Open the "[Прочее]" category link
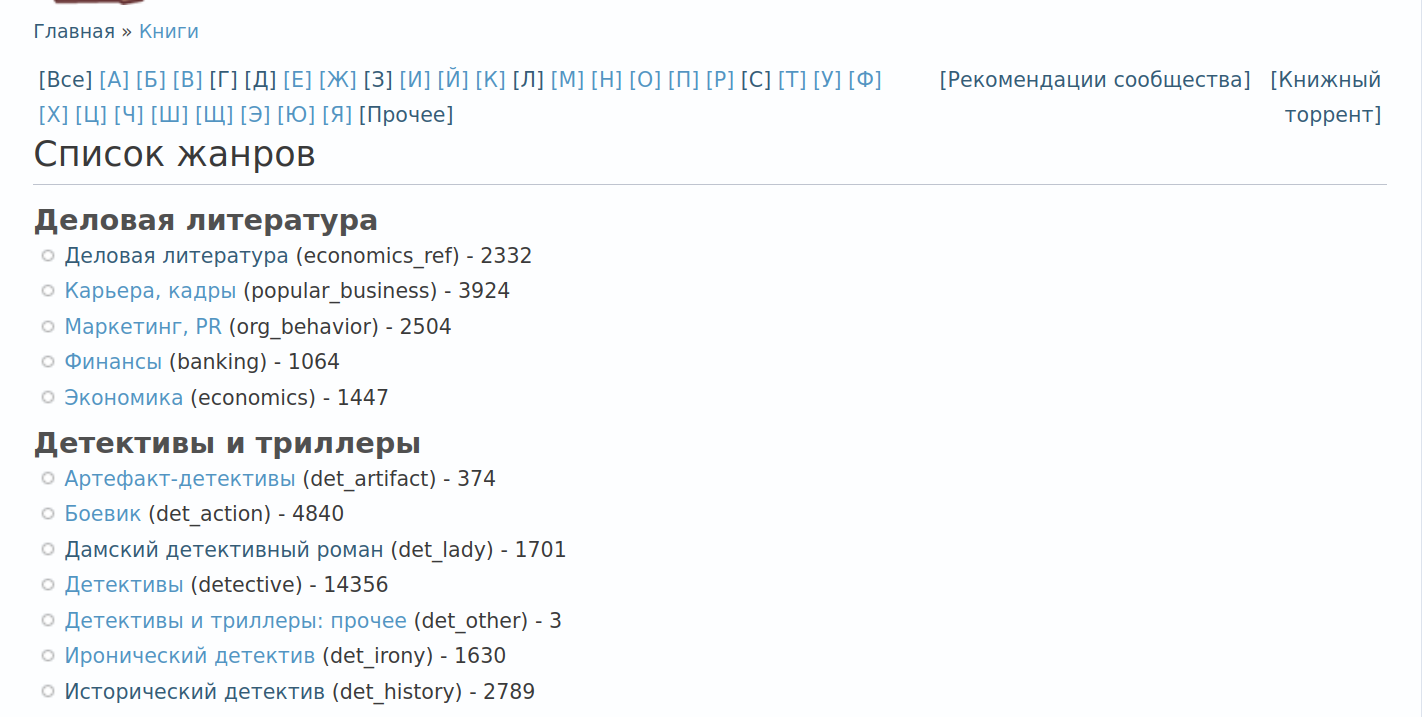This screenshot has width=1422, height=717. point(405,114)
